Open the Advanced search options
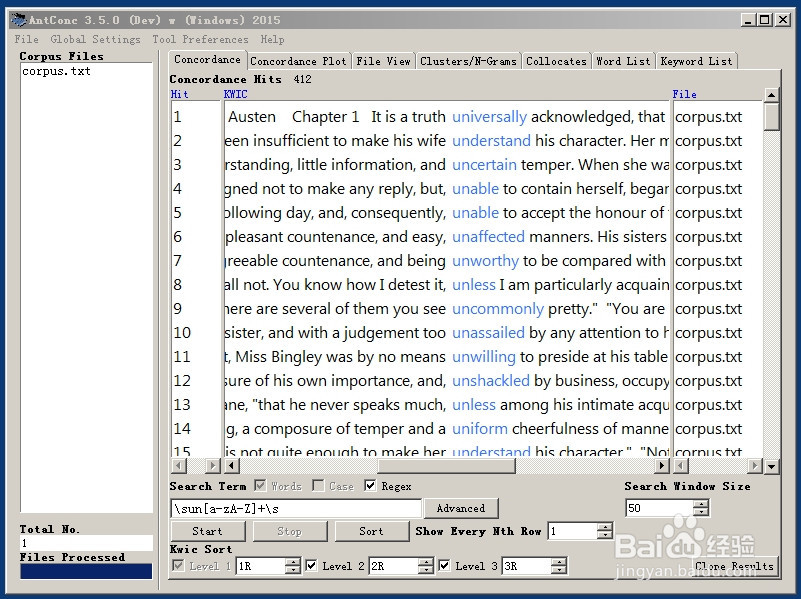The image size is (801, 599). (x=461, y=509)
